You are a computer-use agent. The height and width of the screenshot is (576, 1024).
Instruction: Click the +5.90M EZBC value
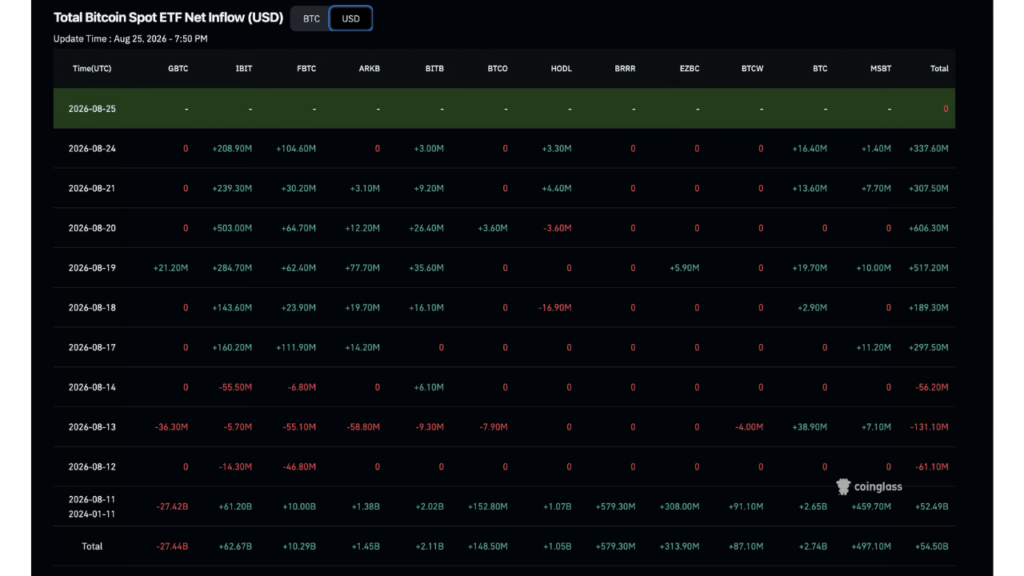684,268
